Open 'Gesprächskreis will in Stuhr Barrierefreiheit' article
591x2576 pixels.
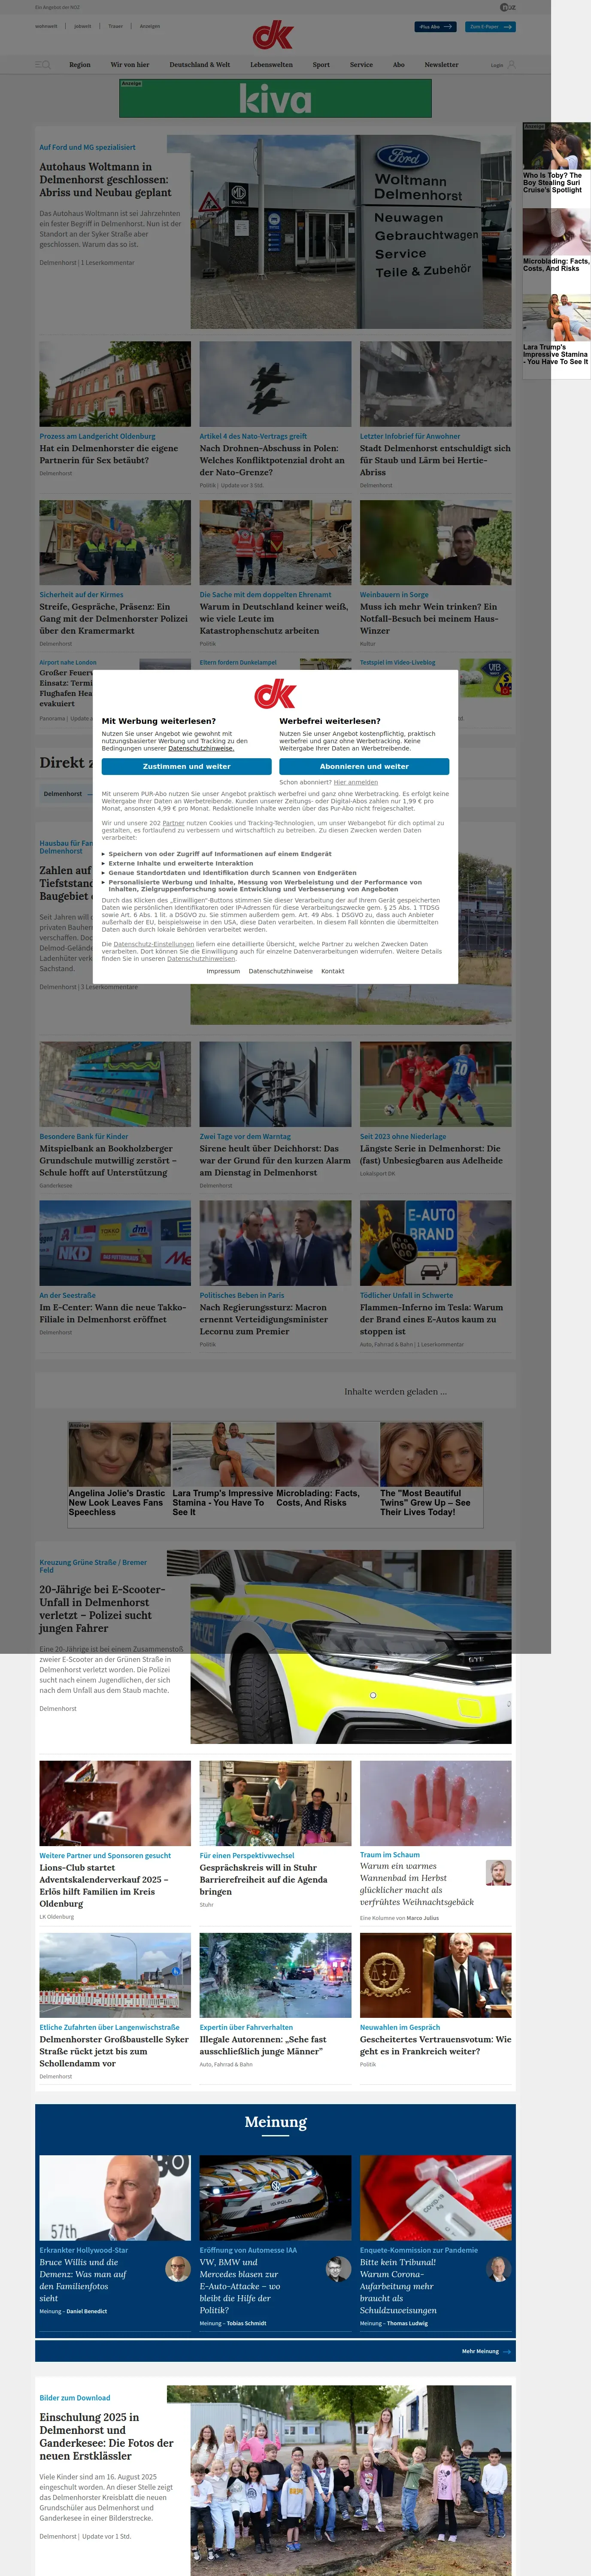point(263,1879)
